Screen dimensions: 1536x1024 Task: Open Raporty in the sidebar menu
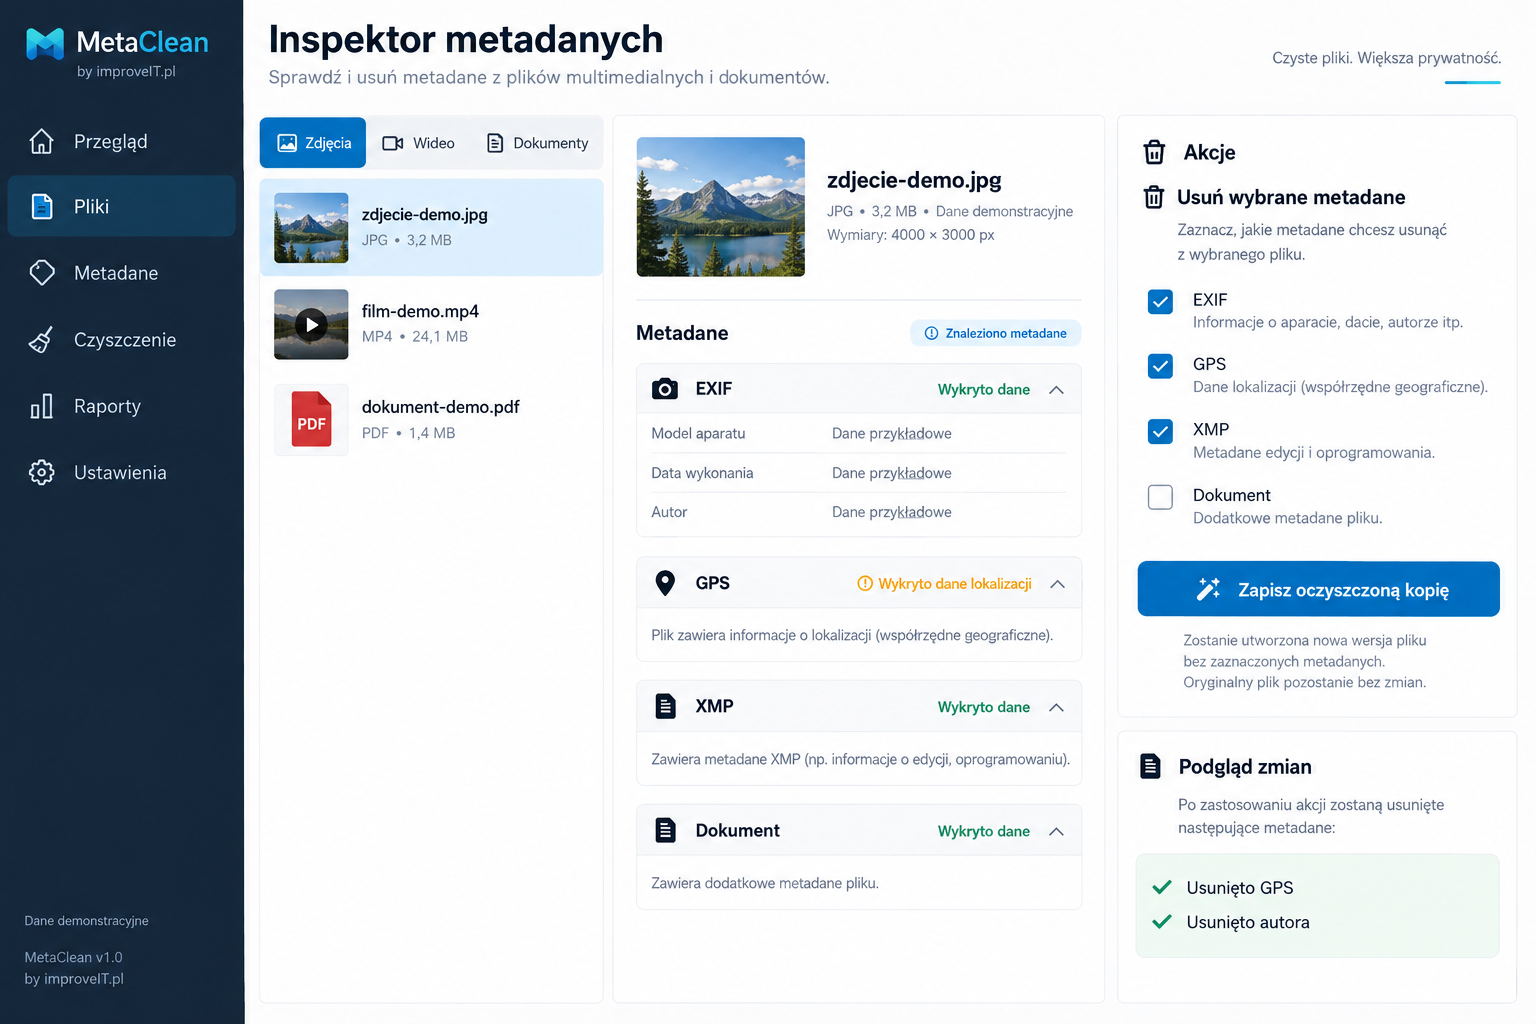point(122,406)
